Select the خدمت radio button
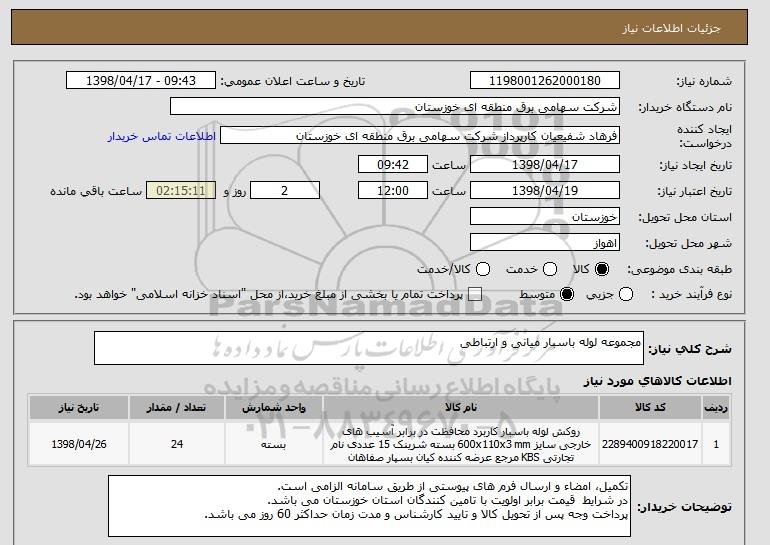Viewport: 770px width, 545px height. pyautogui.click(x=550, y=269)
